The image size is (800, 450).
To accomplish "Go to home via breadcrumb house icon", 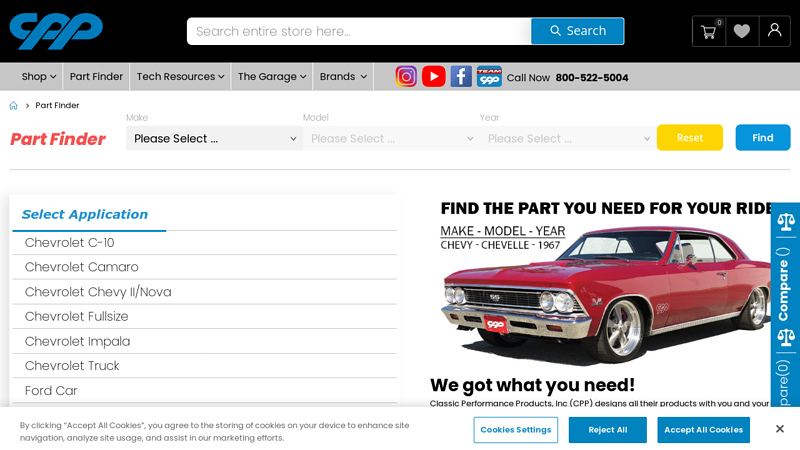I will pyautogui.click(x=13, y=106).
